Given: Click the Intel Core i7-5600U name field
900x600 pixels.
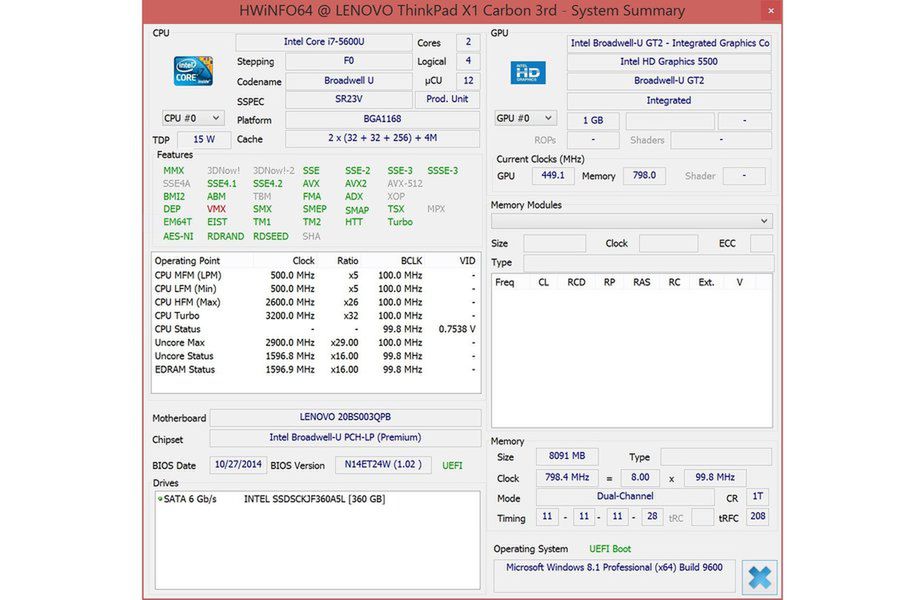Looking at the screenshot, I should [x=324, y=42].
